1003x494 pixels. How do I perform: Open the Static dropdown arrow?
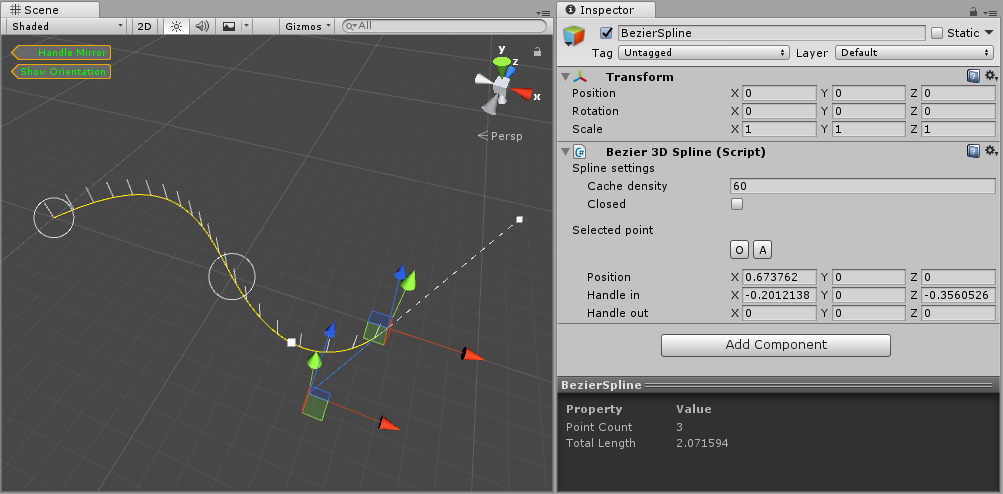[x=989, y=33]
